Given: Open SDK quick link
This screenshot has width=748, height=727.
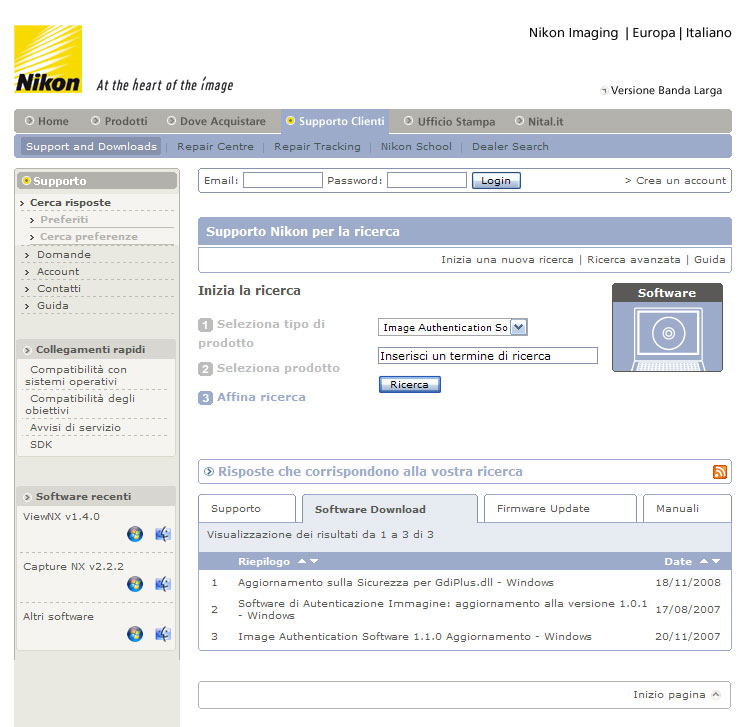Looking at the screenshot, I should click(x=41, y=445).
